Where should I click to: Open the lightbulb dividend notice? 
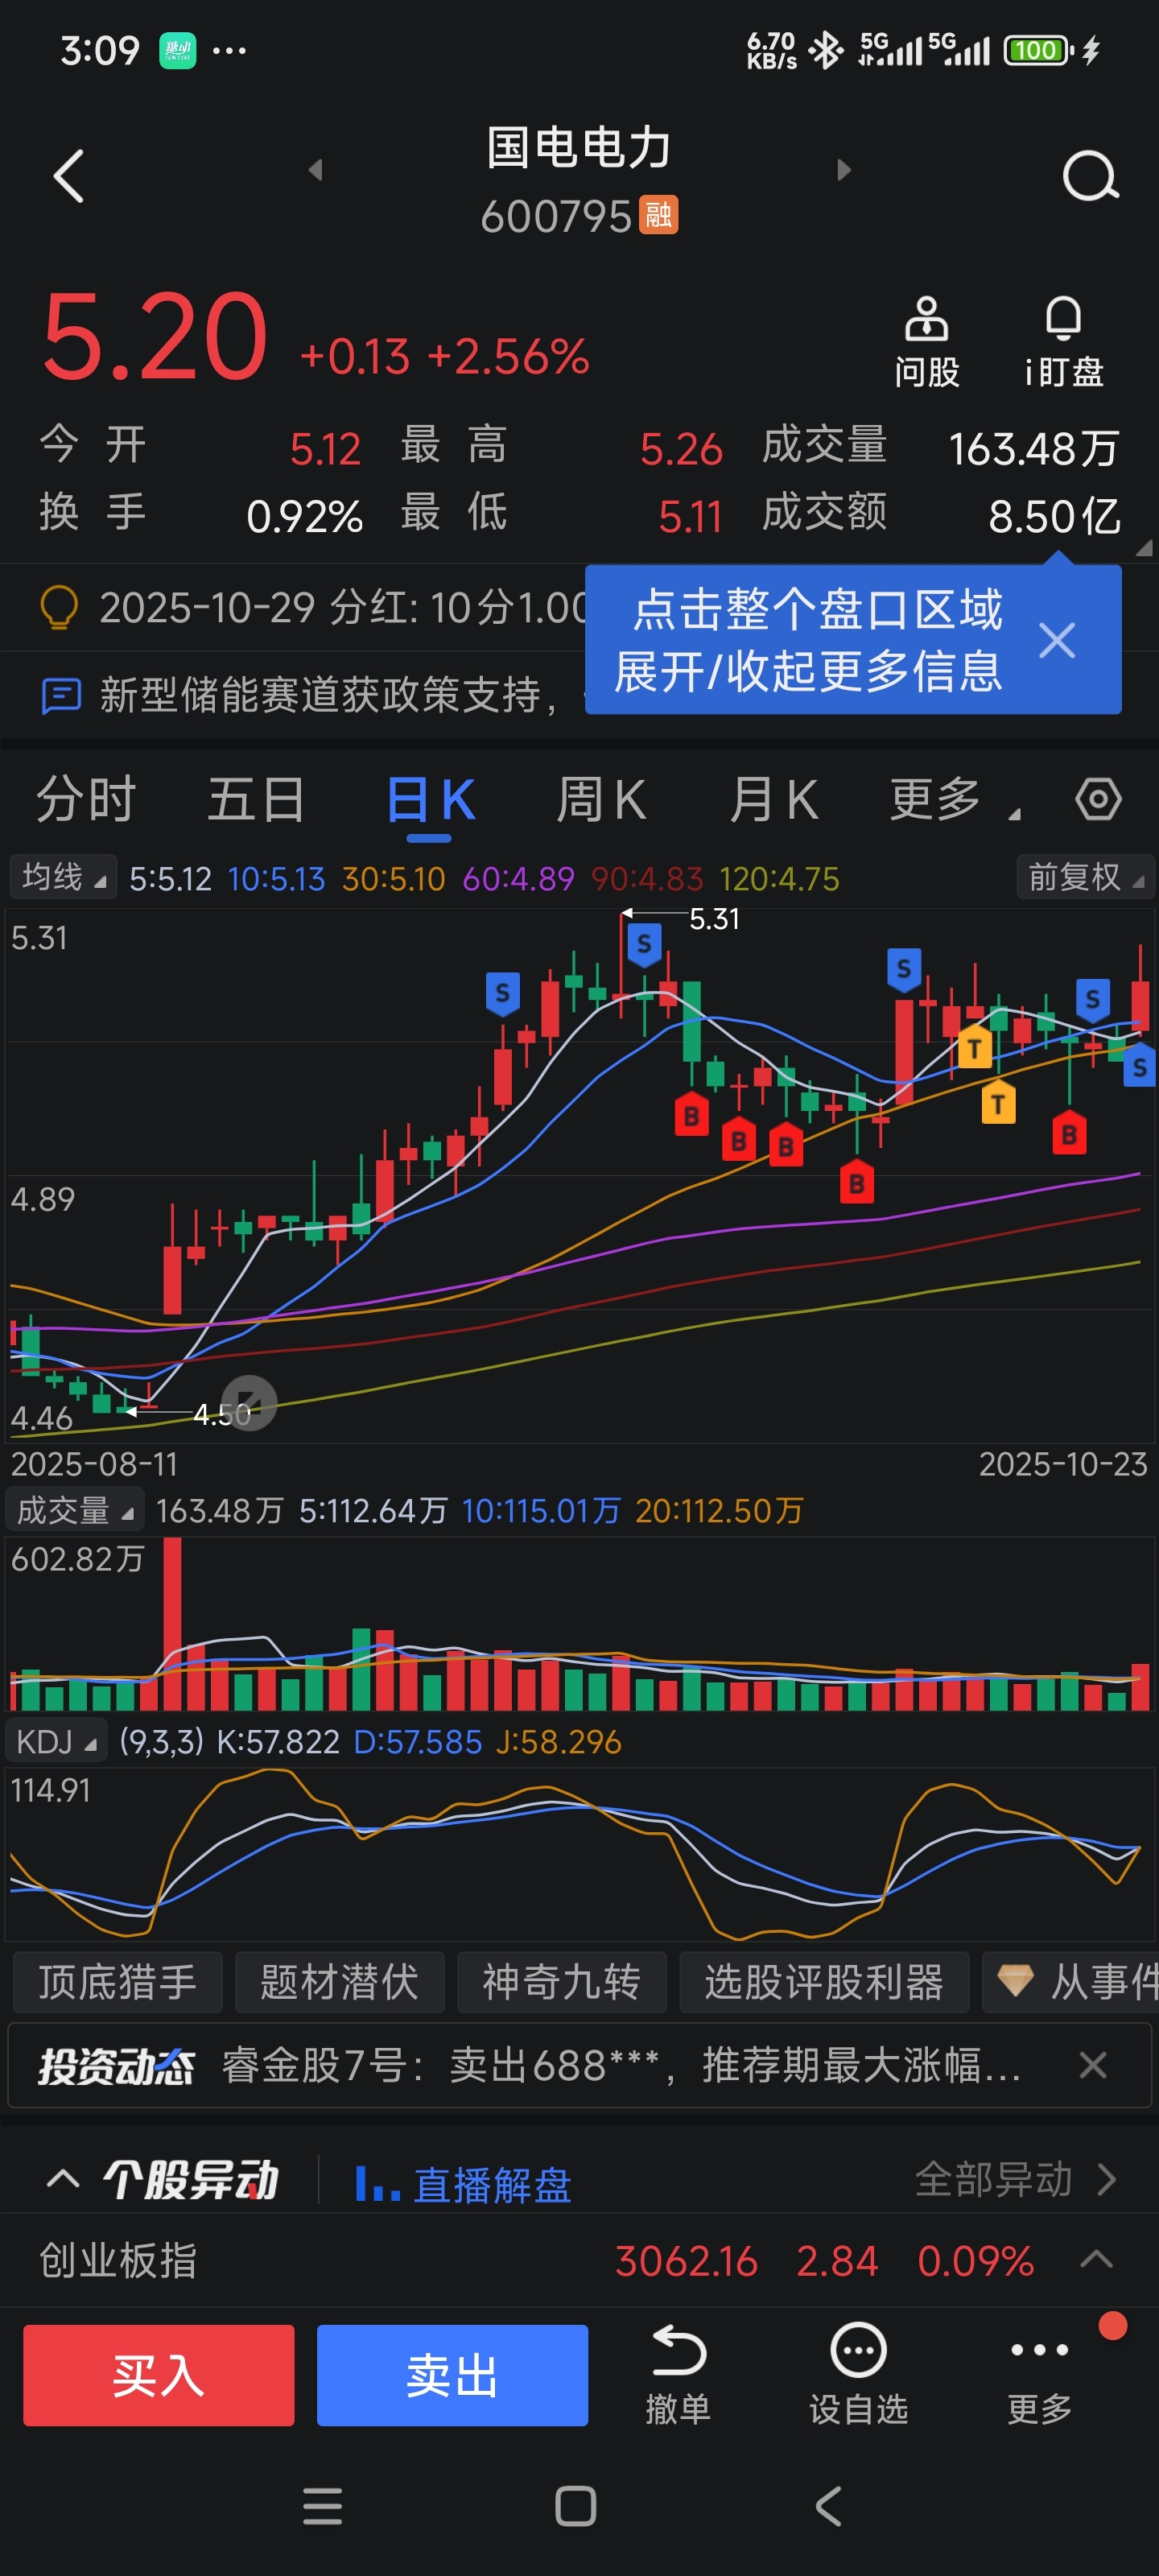pos(58,607)
